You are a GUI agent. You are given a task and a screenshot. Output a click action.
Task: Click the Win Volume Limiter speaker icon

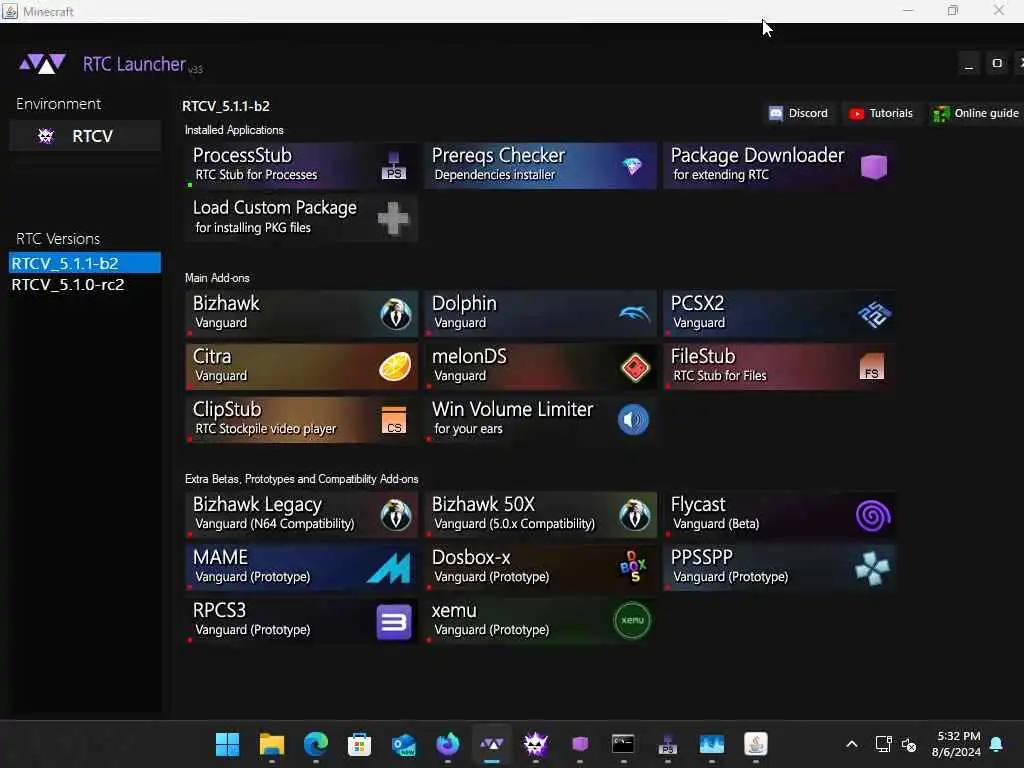633,420
